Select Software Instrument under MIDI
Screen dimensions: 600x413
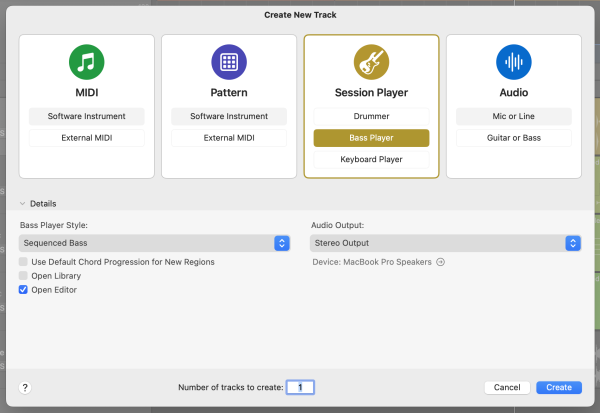pos(86,116)
